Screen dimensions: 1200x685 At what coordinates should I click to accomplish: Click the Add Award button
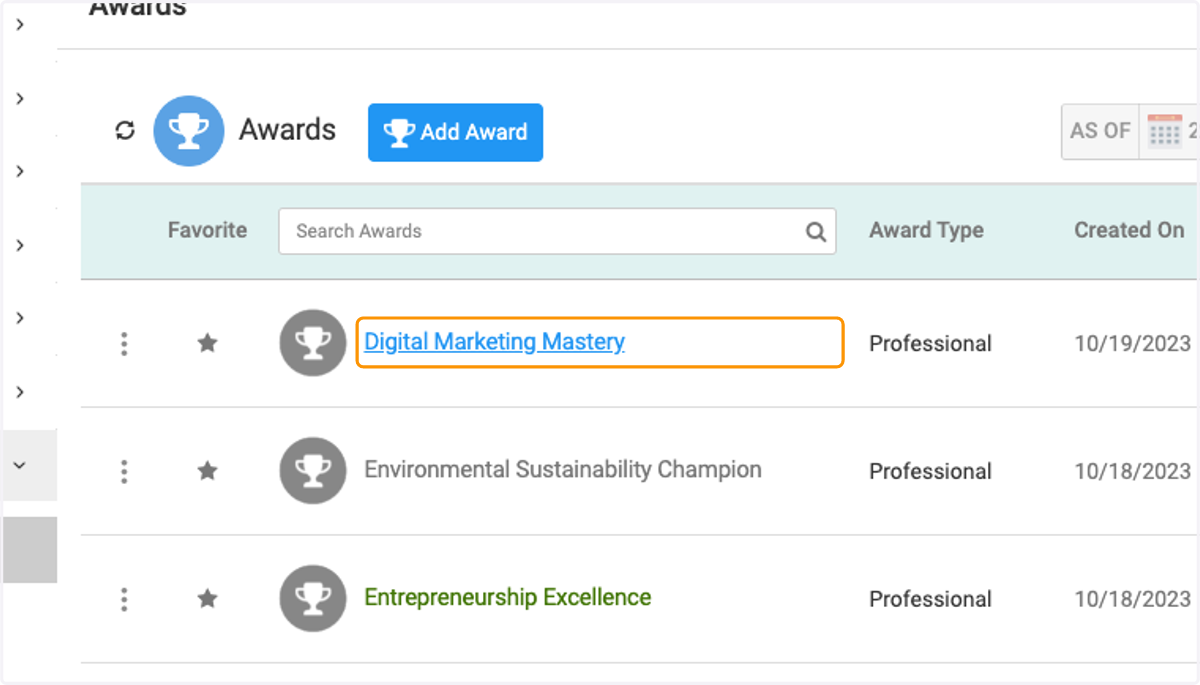tap(455, 132)
